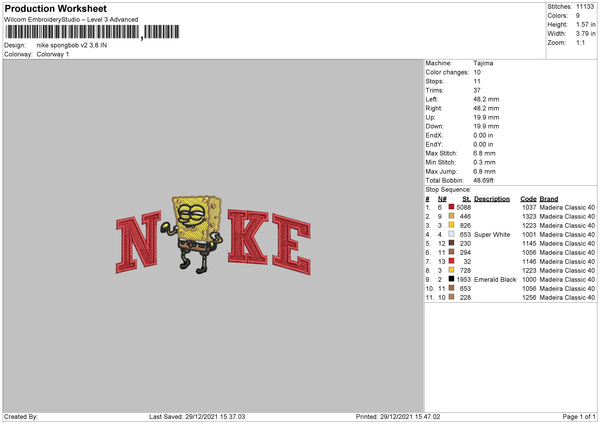The image size is (600, 424).
Task: Pick the Super White color swatch
Action: click(451, 234)
